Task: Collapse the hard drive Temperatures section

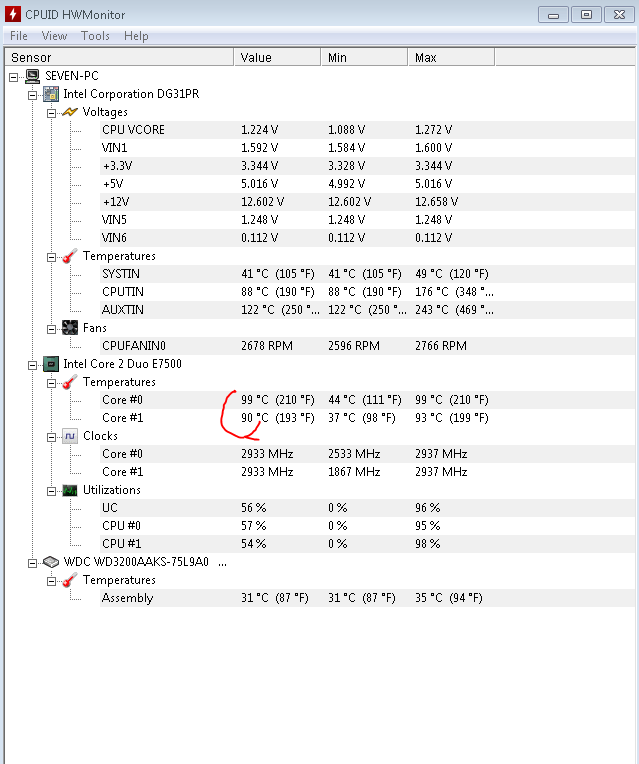Action: (x=51, y=581)
